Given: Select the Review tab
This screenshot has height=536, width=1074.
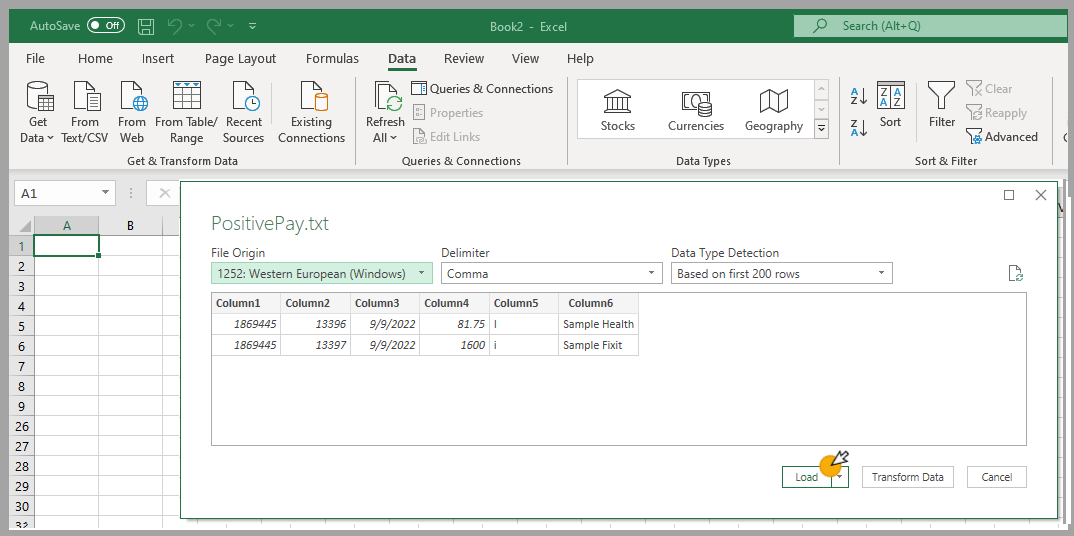Looking at the screenshot, I should (464, 59).
